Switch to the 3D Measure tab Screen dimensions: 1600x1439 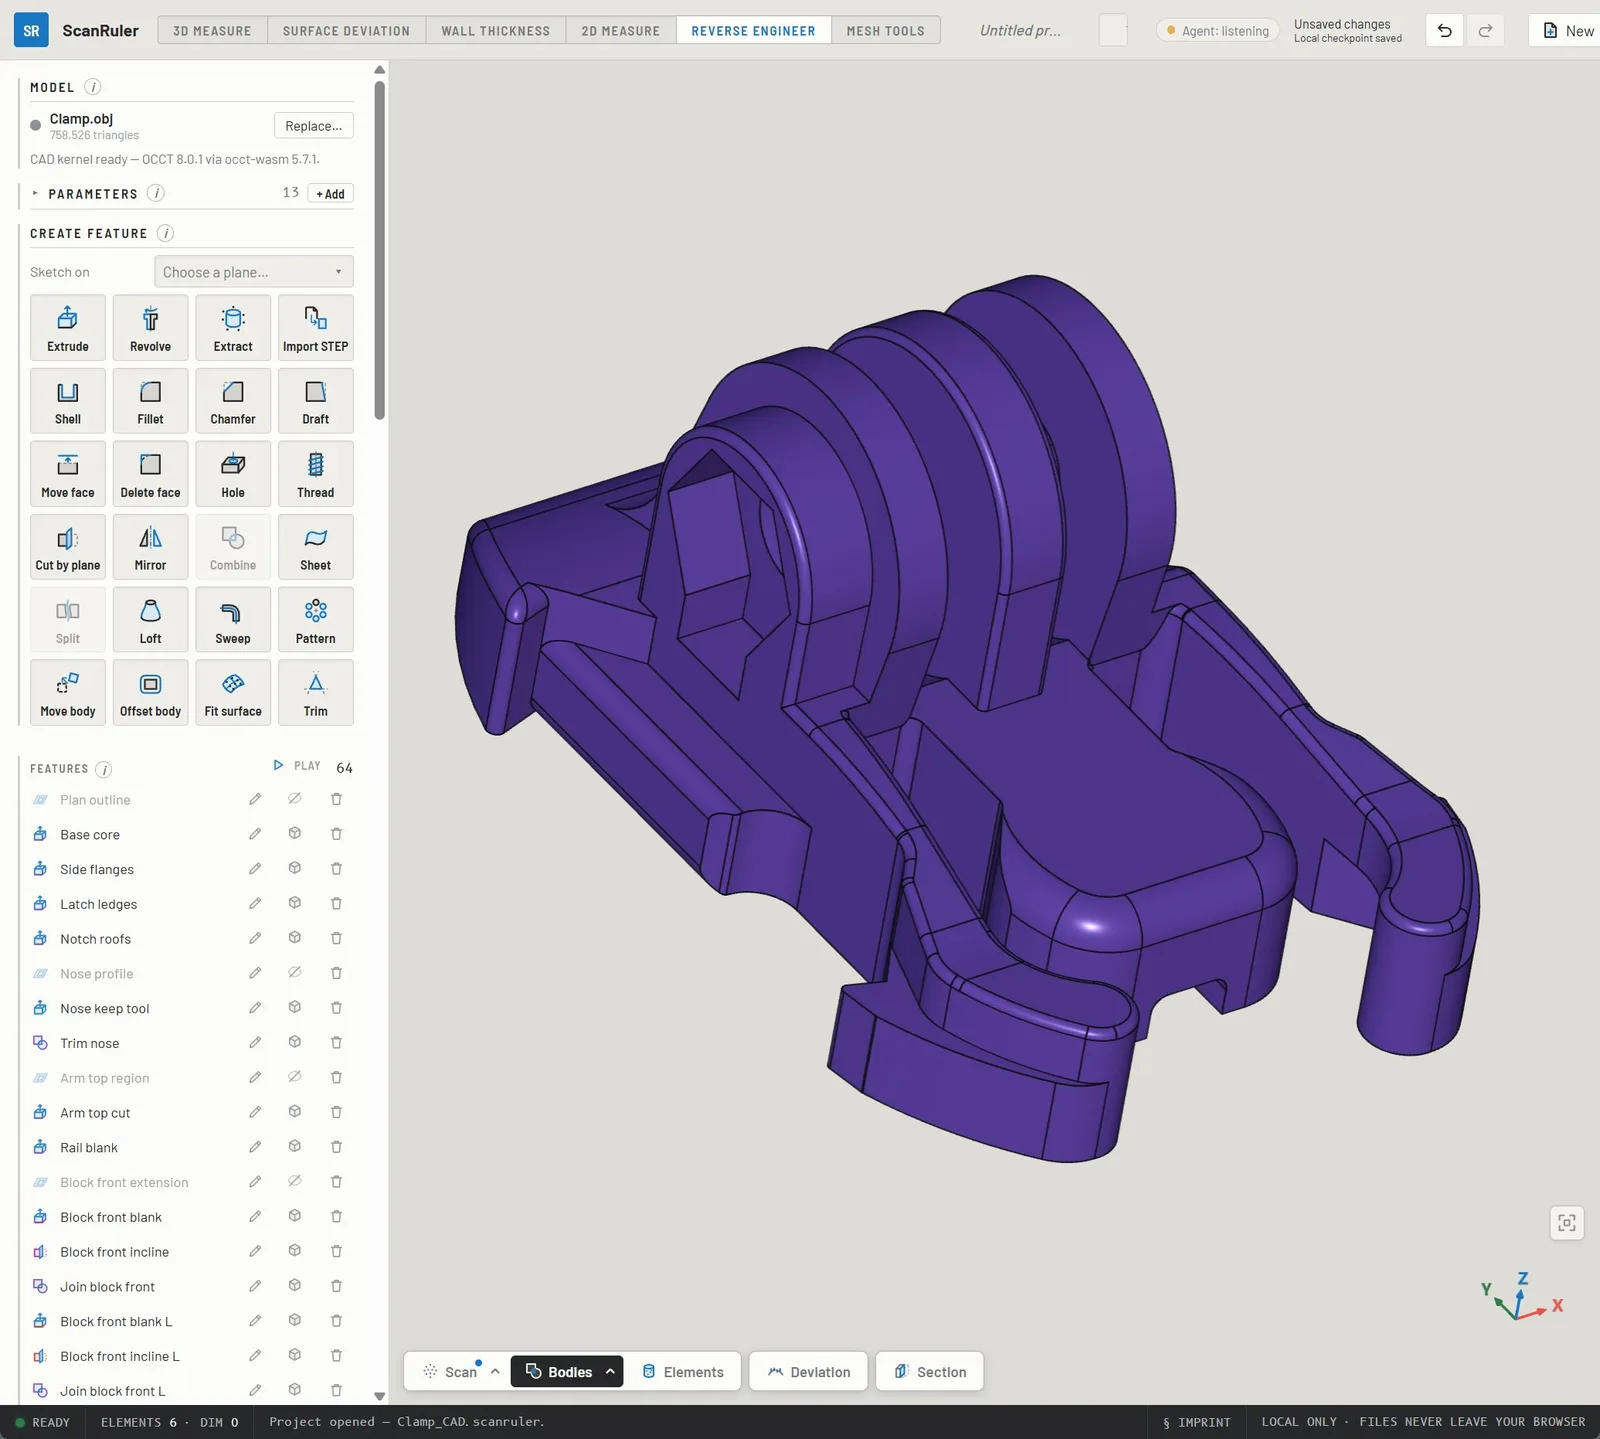coord(212,30)
